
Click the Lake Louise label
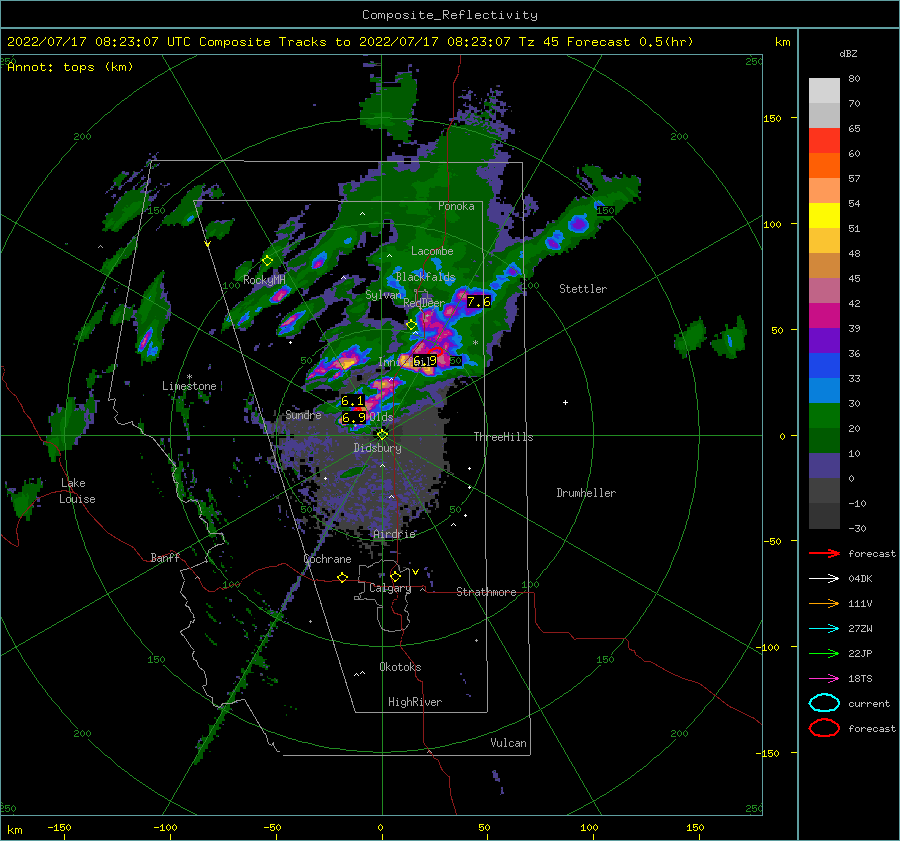click(x=77, y=491)
